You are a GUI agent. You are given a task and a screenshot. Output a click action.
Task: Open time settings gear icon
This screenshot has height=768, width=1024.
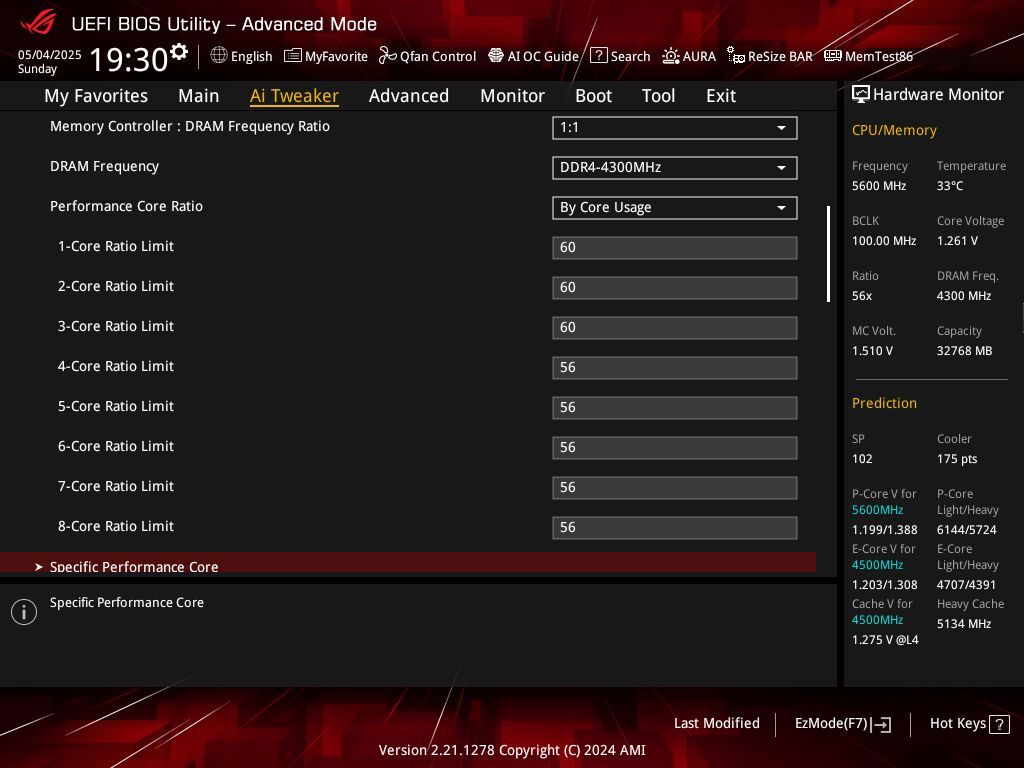click(179, 51)
